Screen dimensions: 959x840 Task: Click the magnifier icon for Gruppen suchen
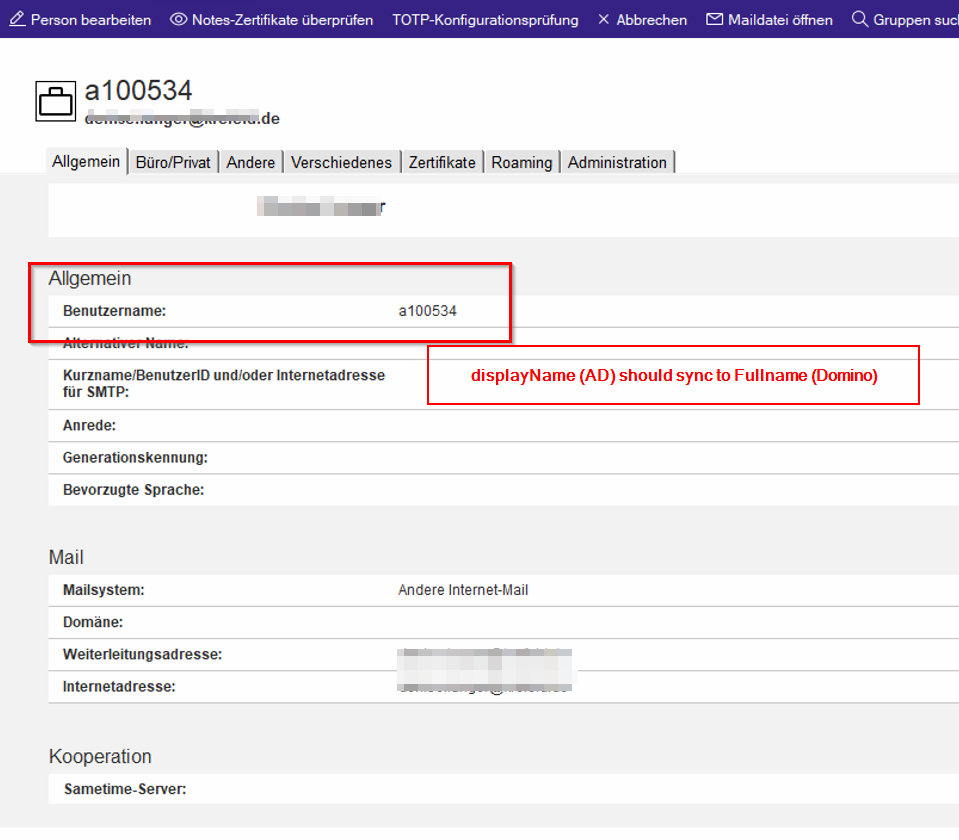point(859,20)
